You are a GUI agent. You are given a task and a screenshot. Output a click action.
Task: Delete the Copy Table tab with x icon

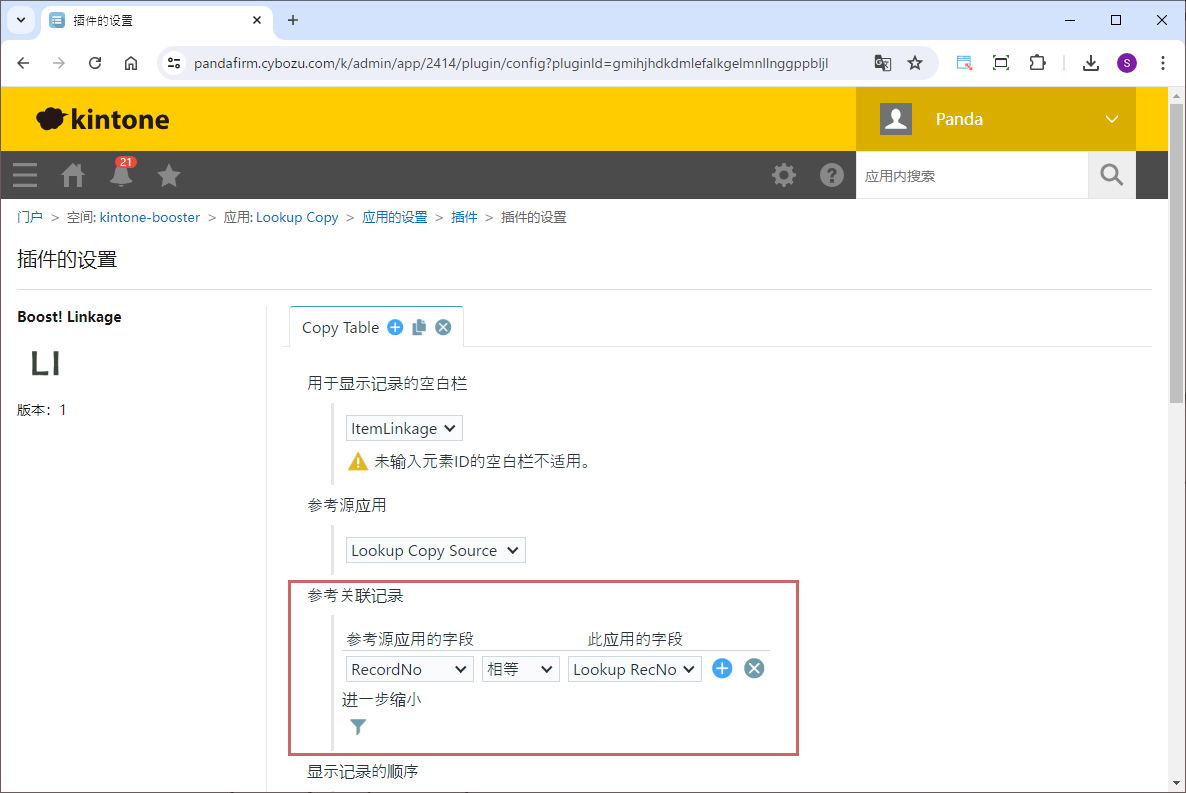pos(443,327)
